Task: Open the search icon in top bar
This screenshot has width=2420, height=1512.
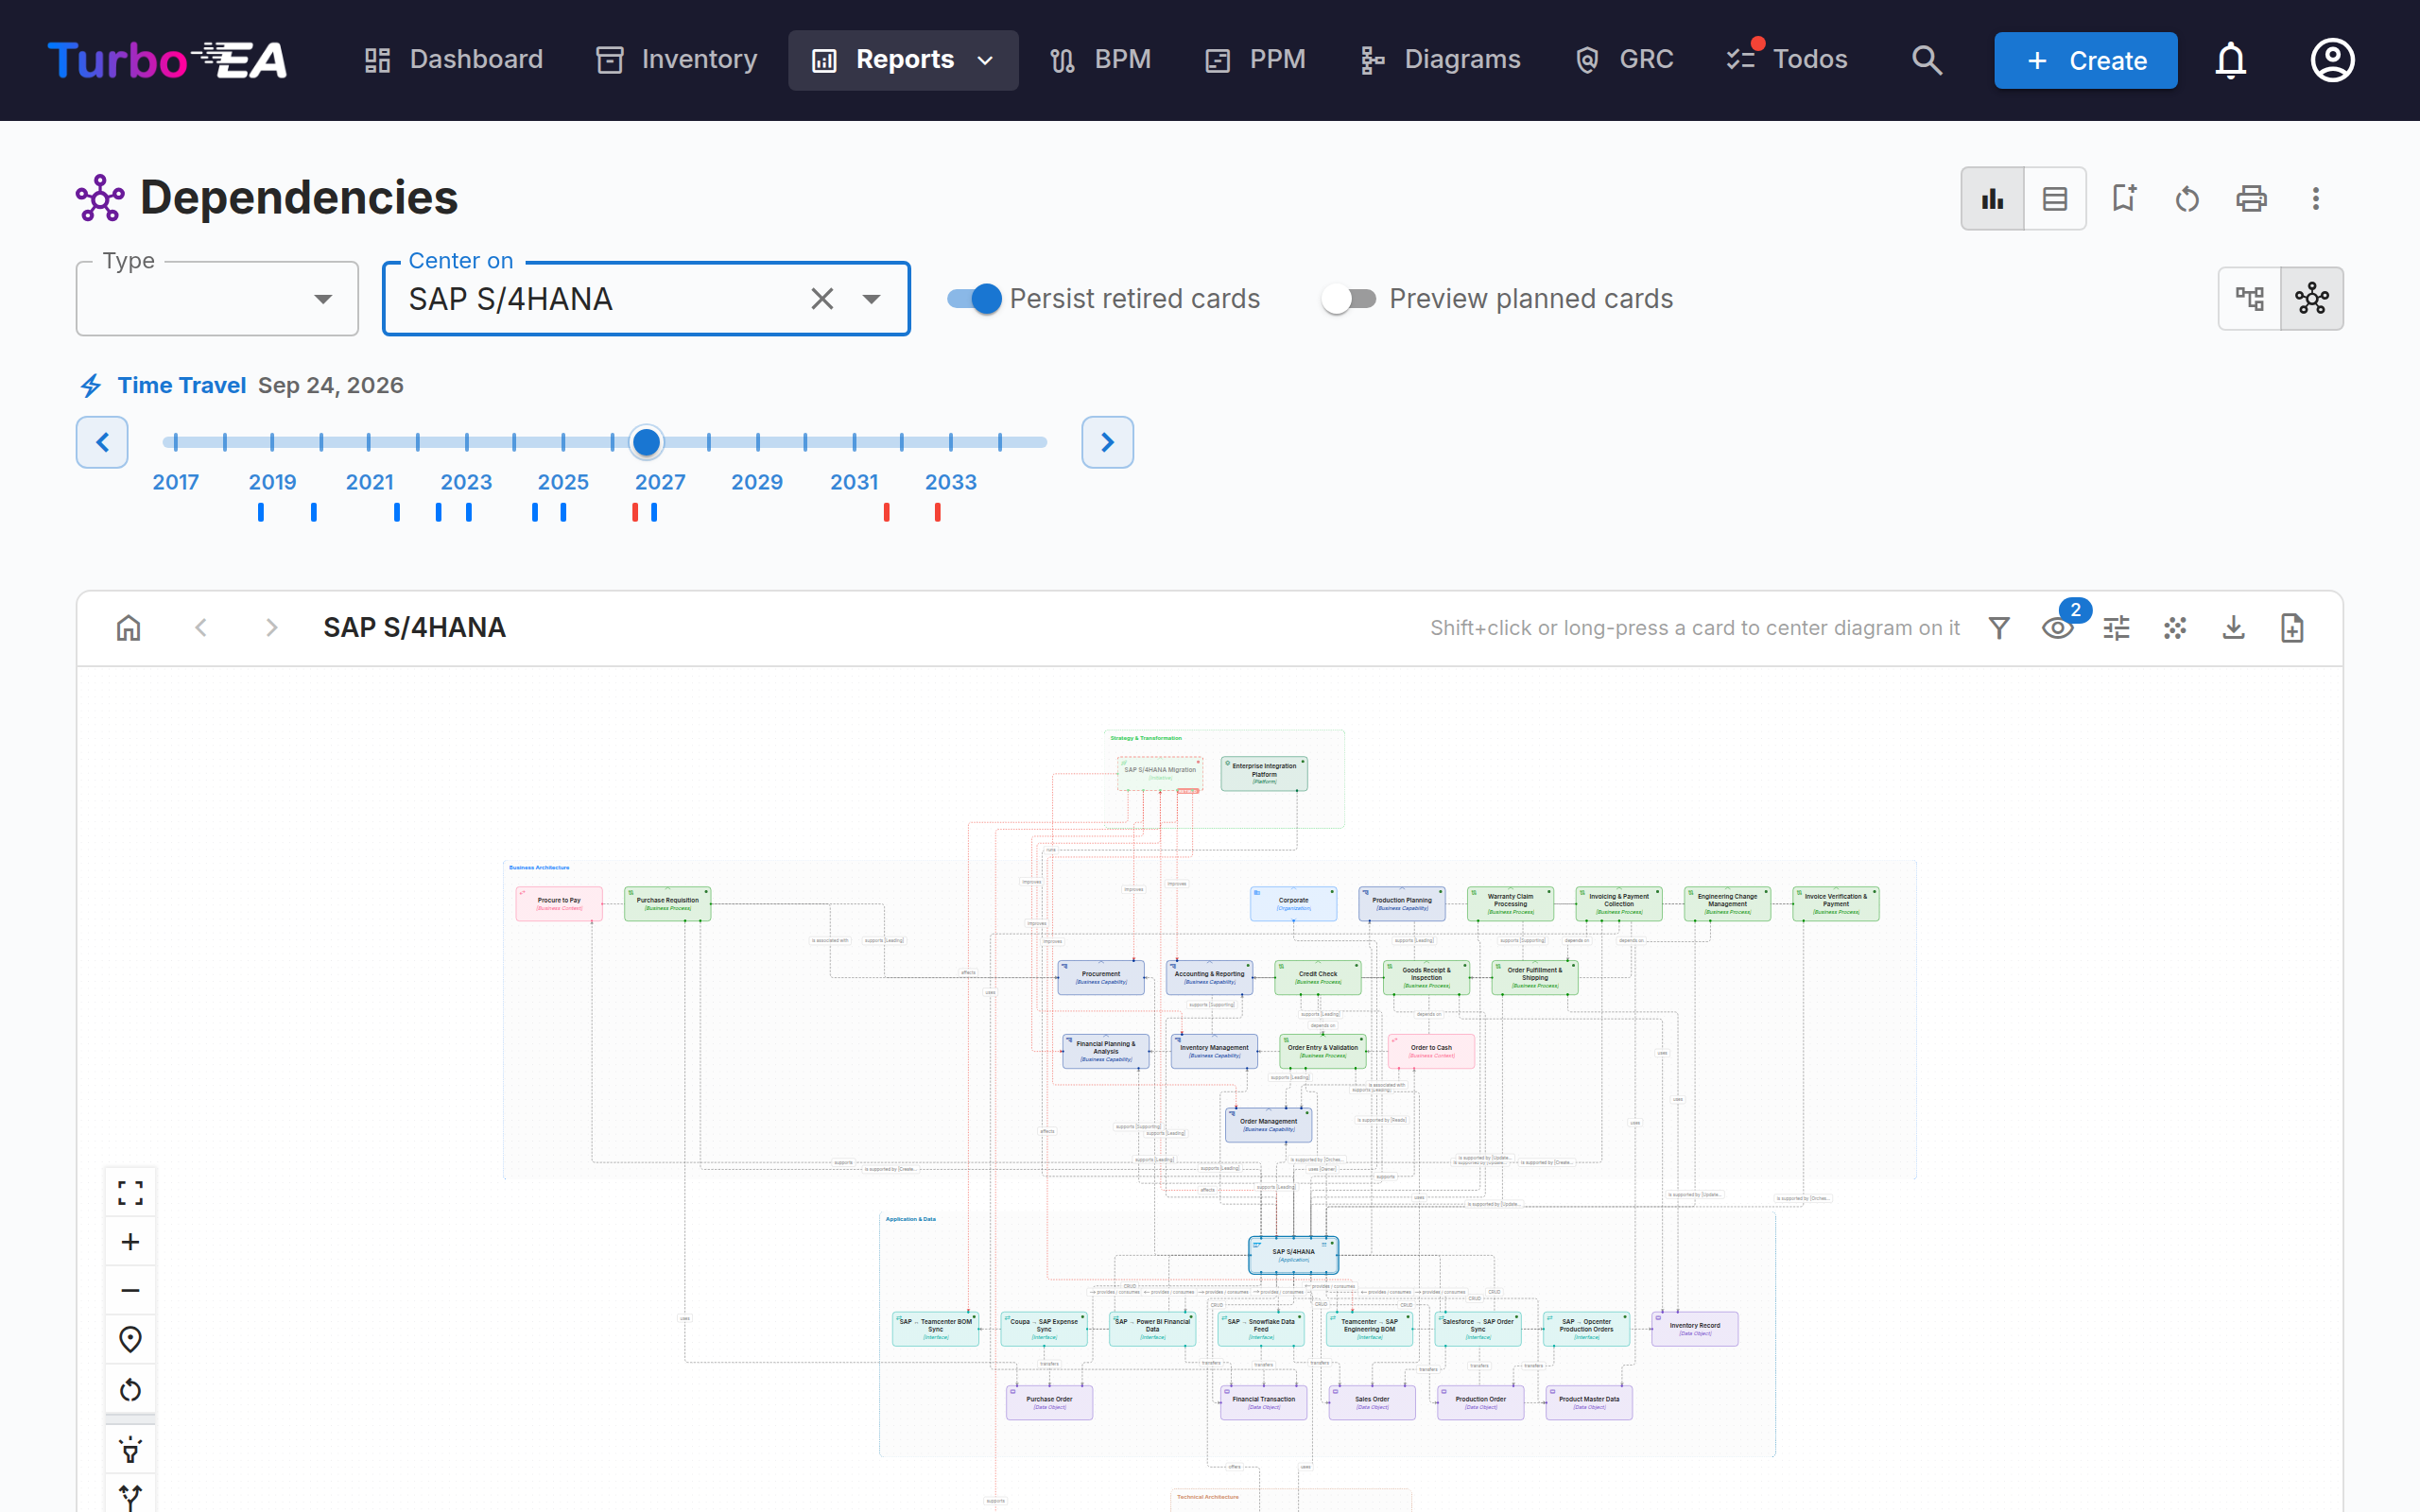Action: (1926, 60)
